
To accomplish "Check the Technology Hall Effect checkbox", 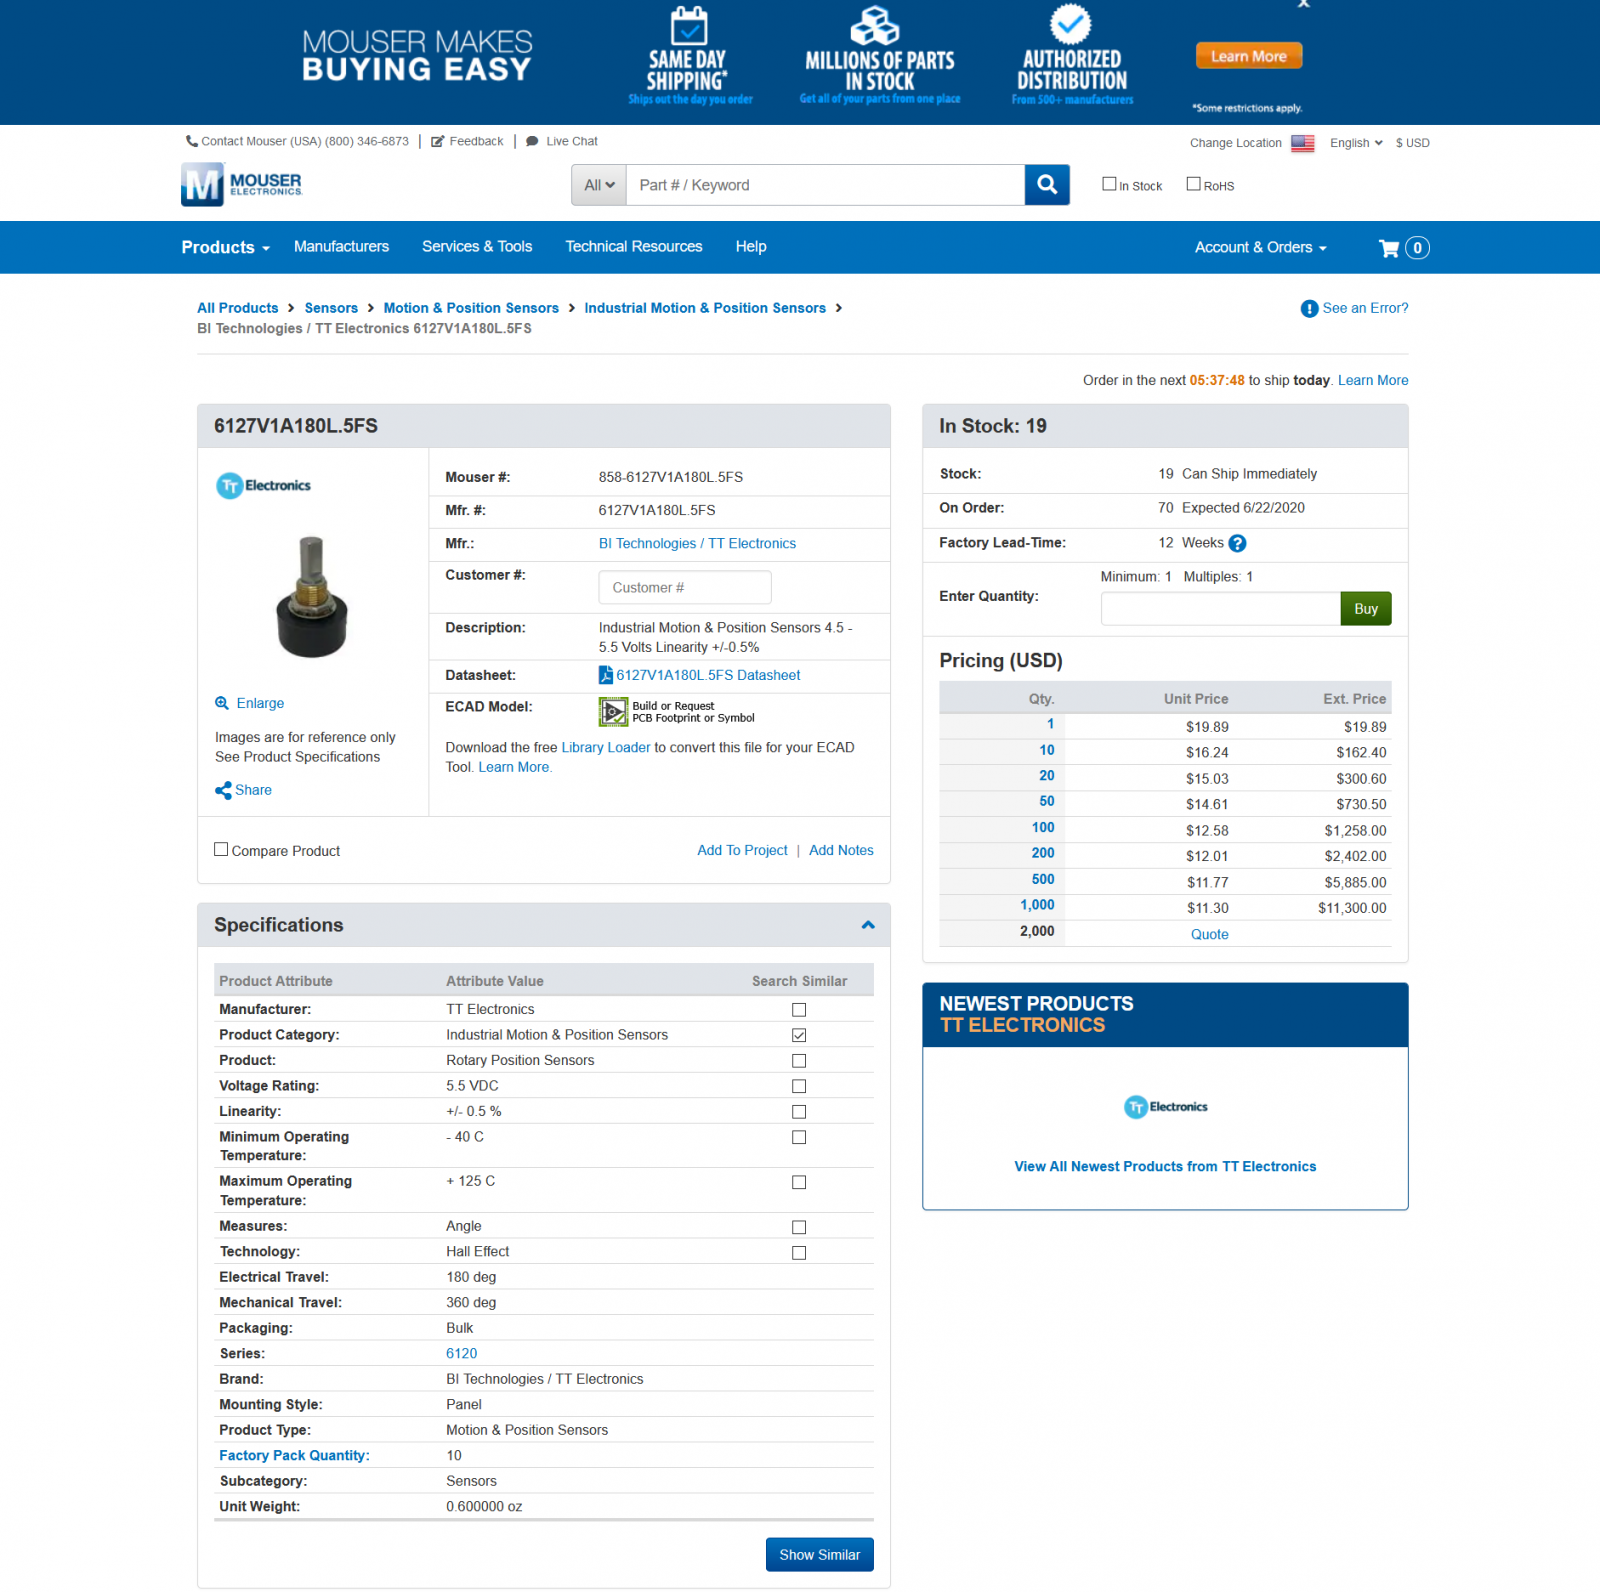I will 799,1253.
